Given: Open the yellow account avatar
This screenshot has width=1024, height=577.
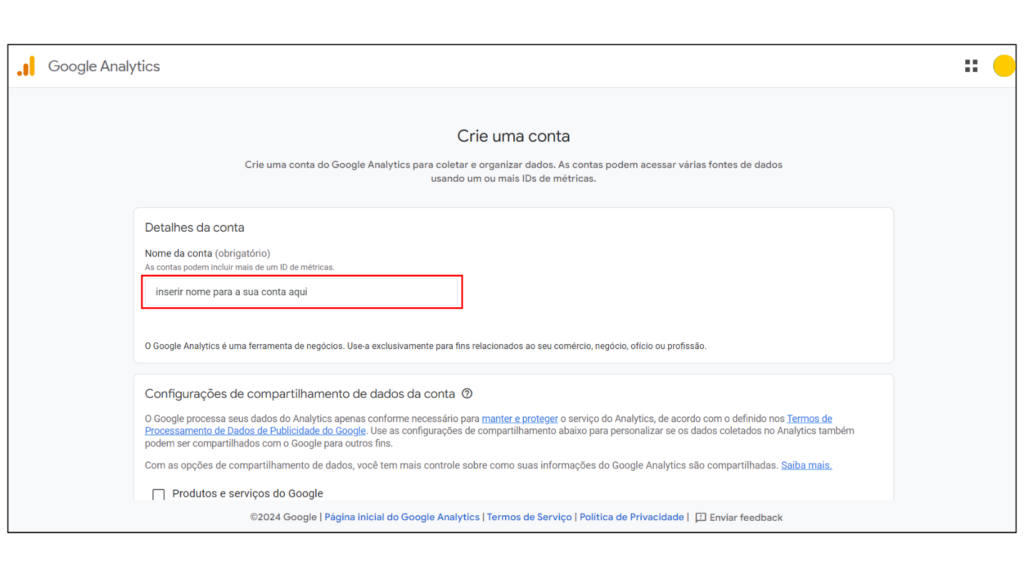Looking at the screenshot, I should point(1004,66).
